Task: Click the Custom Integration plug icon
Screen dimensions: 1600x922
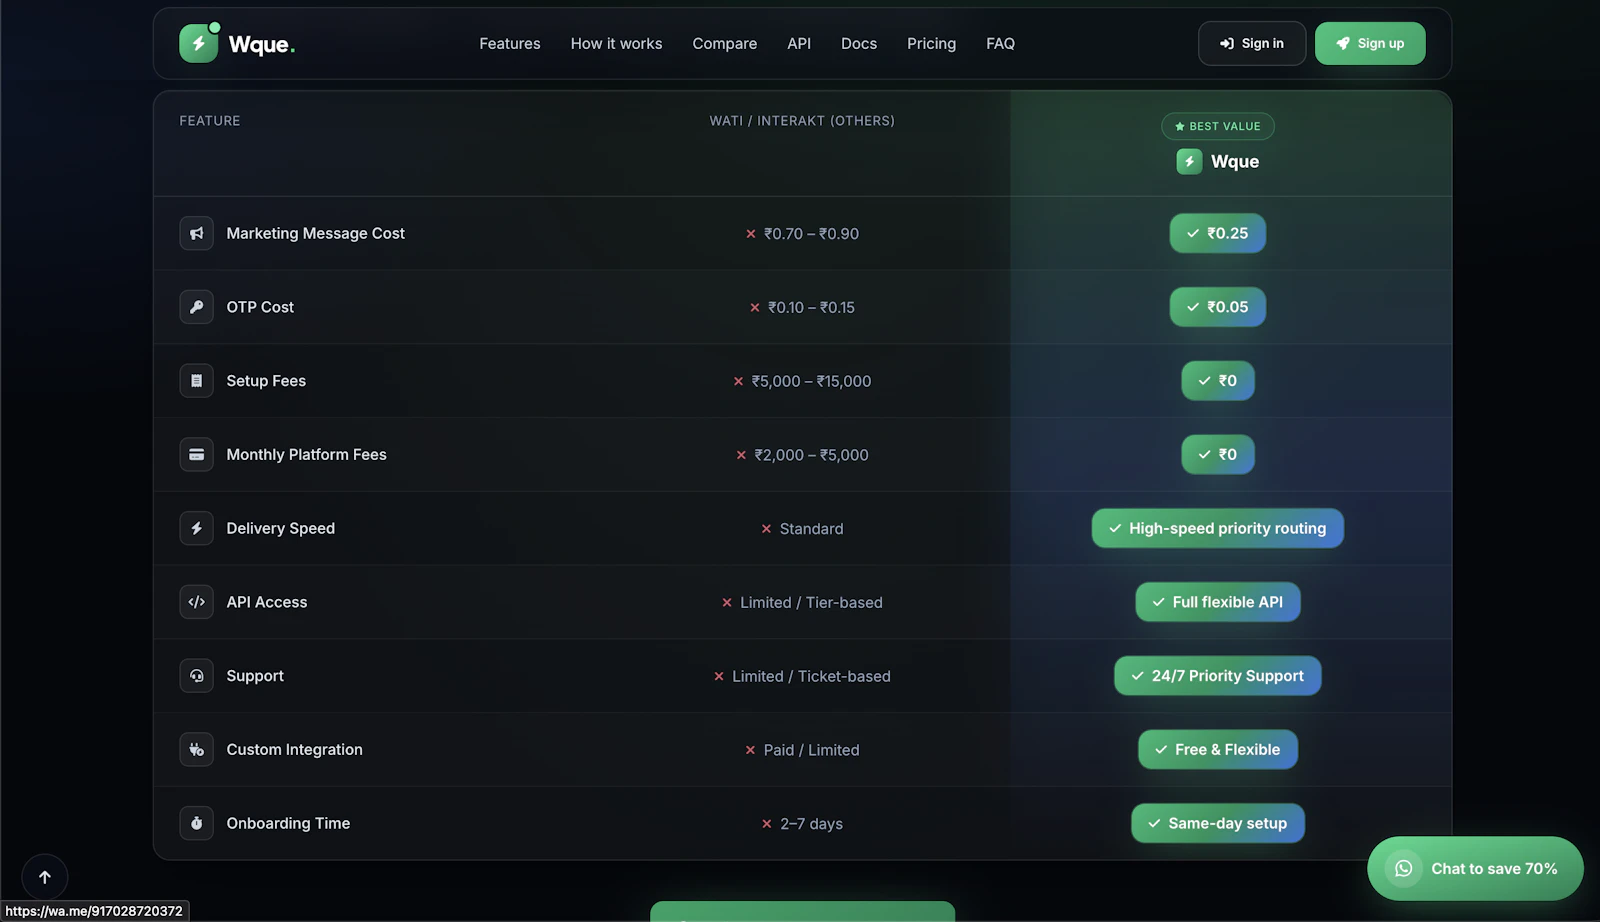Action: (196, 749)
